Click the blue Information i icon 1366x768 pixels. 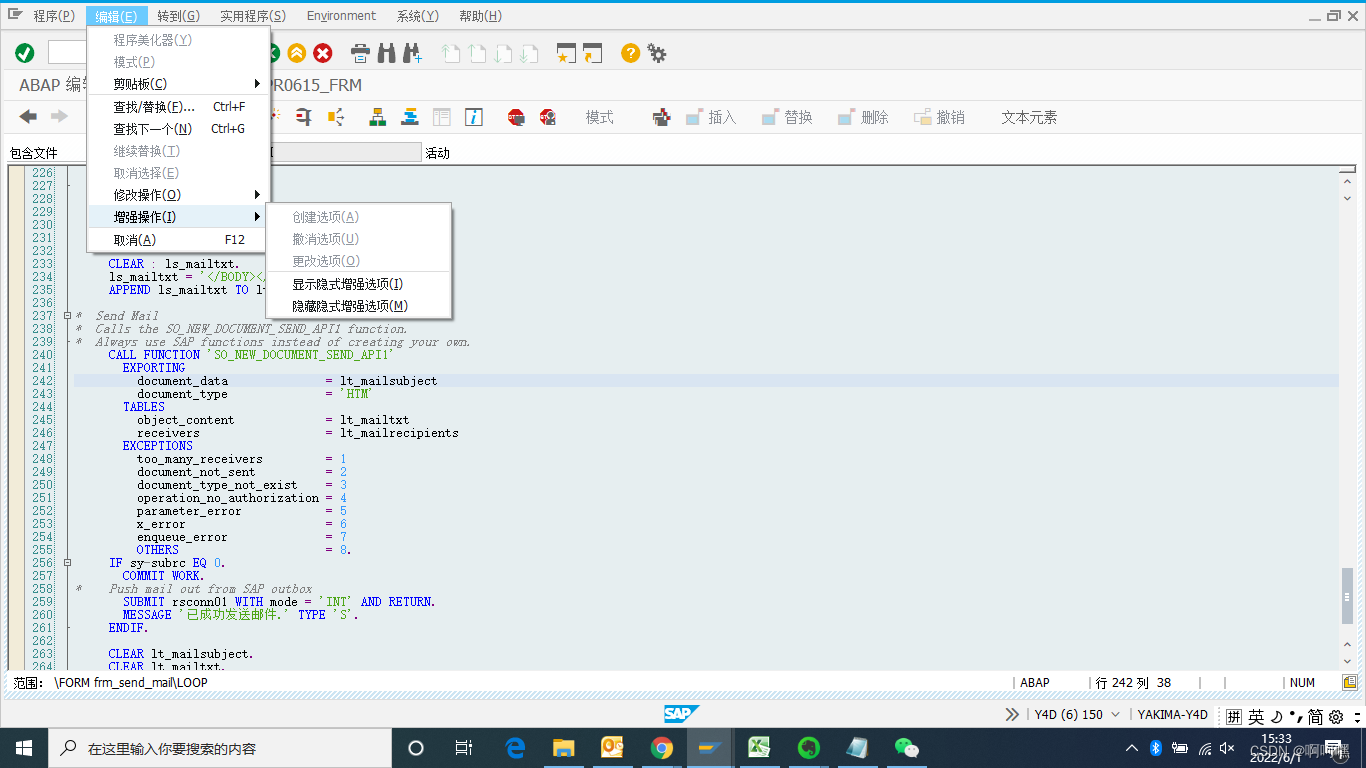(474, 117)
